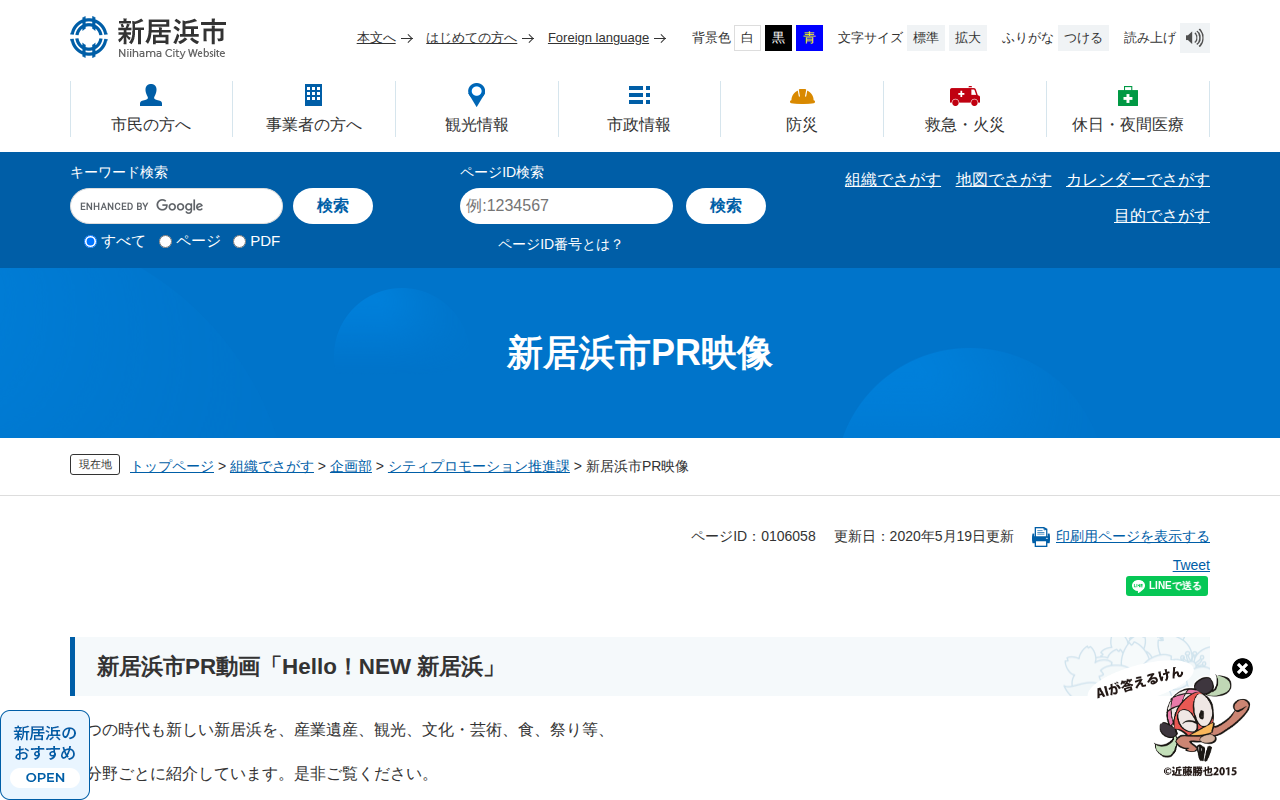This screenshot has width=1280, height=800.
Task: Click the Tweet share link
Action: coord(1191,565)
